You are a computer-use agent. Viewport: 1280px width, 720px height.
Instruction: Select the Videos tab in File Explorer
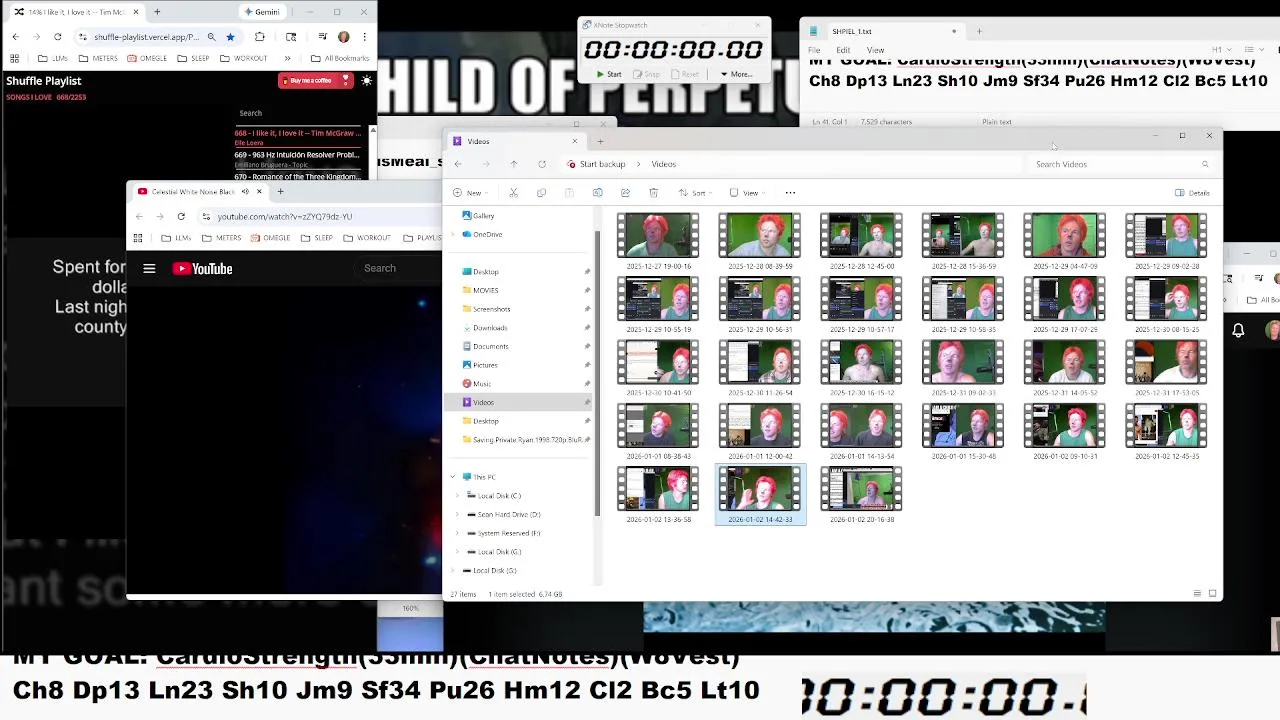[514, 141]
